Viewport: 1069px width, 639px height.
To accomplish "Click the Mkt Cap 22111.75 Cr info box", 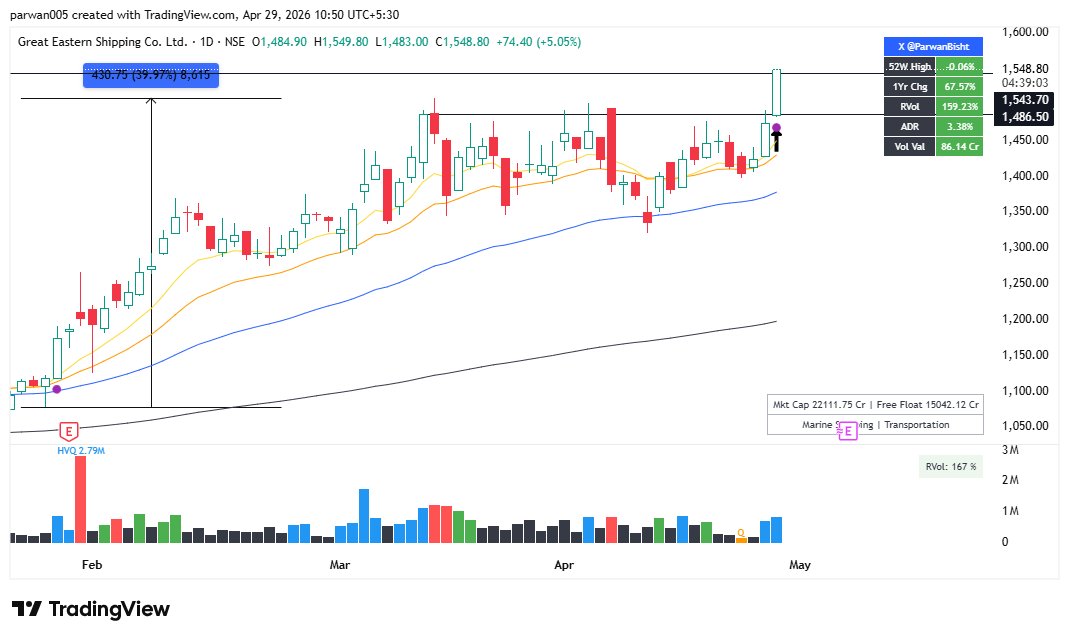I will [x=875, y=404].
